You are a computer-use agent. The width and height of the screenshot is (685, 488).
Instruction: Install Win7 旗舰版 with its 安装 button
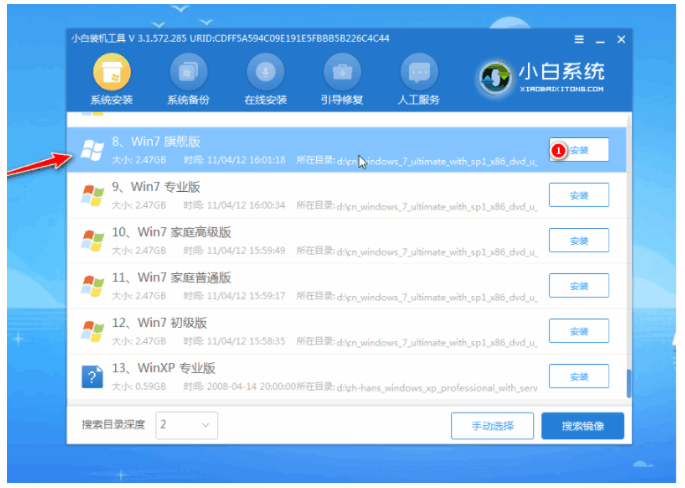coord(579,150)
